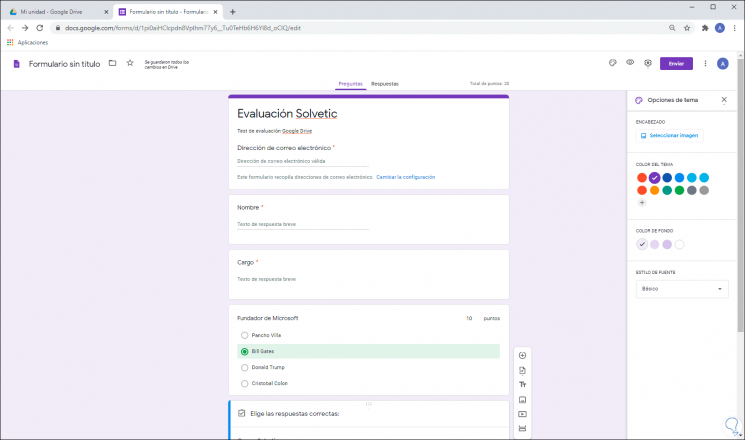The width and height of the screenshot is (745, 440).
Task: Switch to the Respuestas tab
Action: 384,84
